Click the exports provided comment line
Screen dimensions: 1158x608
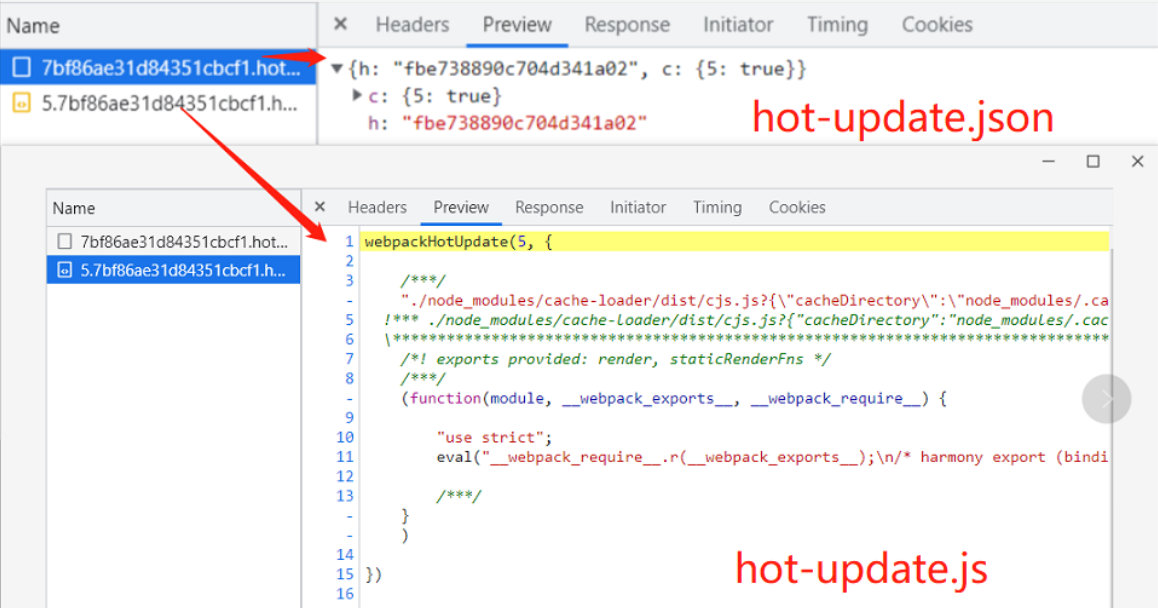pyautogui.click(x=615, y=359)
